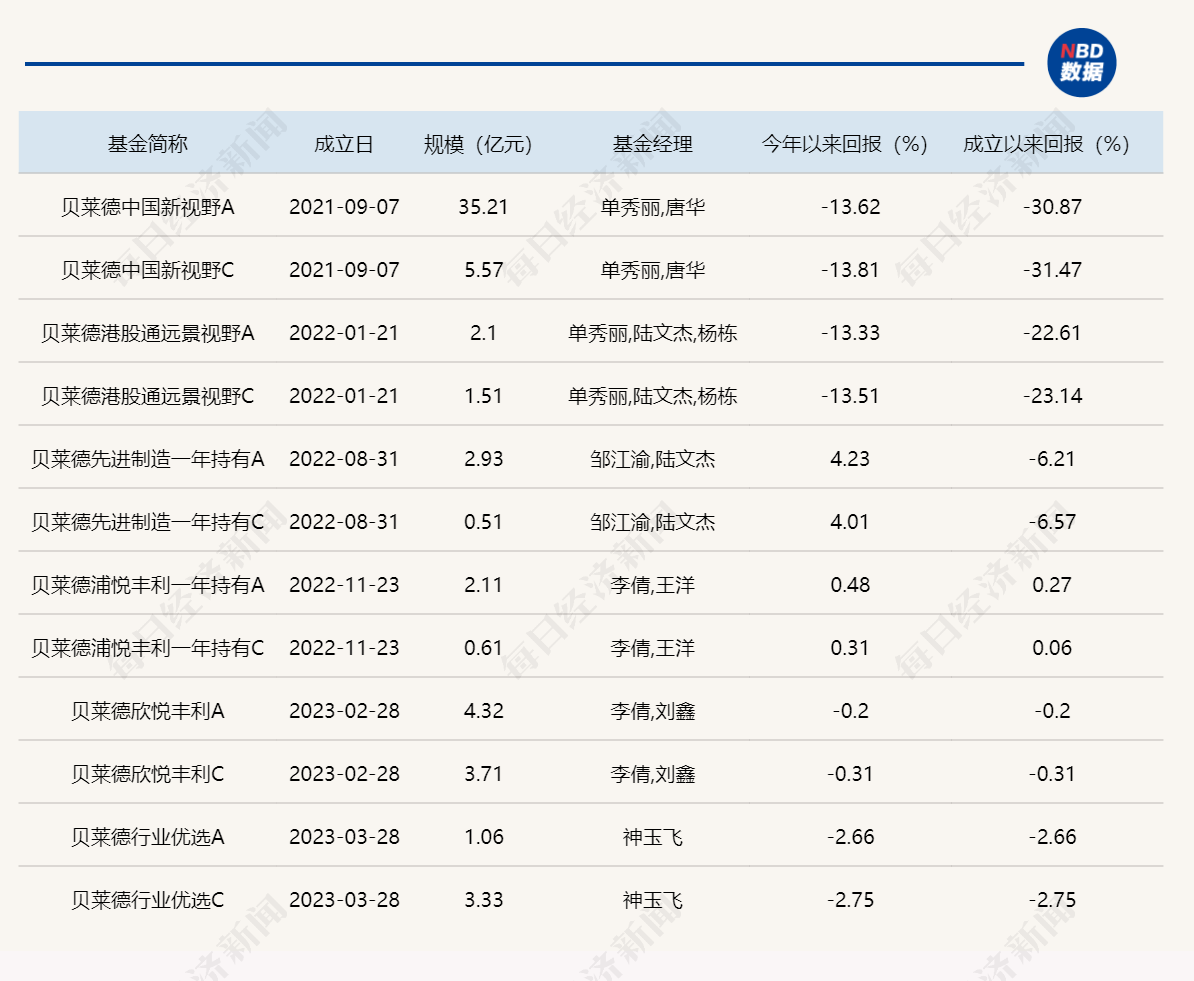
Task: Click manager 李倩,刘鑫 in 欣悦丰利A row
Action: click(653, 711)
